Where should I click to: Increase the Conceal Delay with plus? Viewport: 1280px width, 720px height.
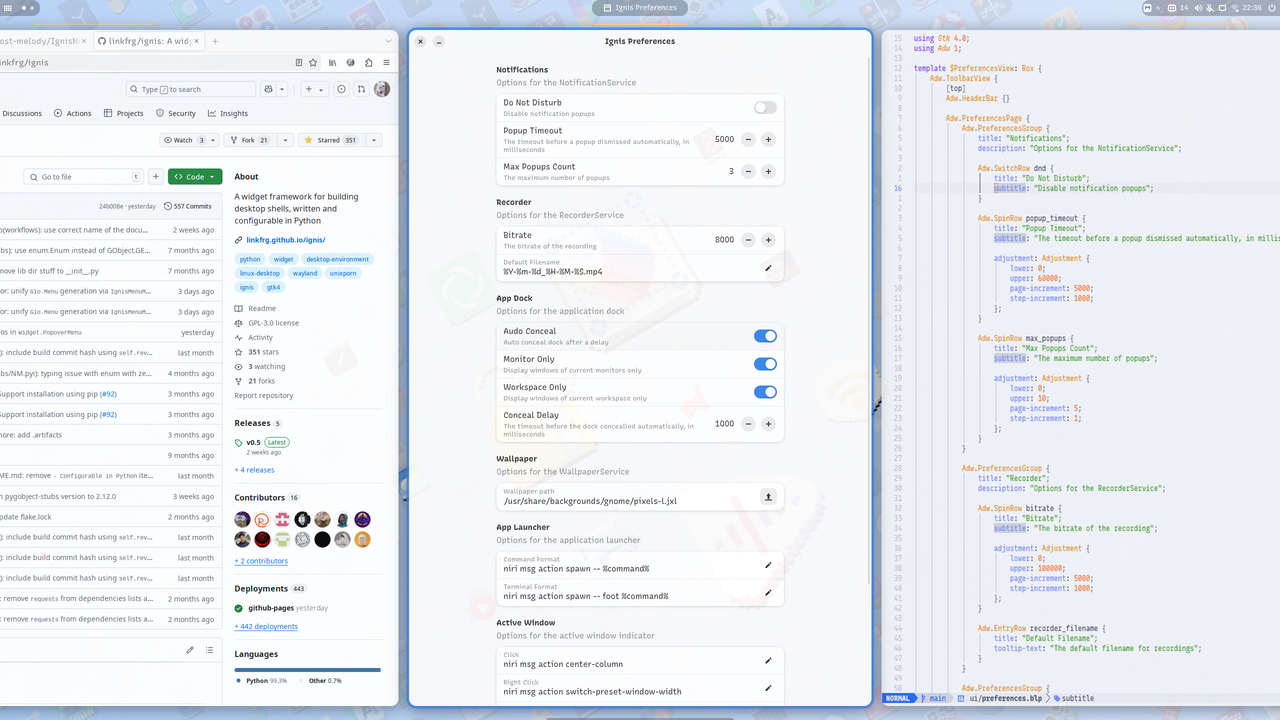[768, 424]
